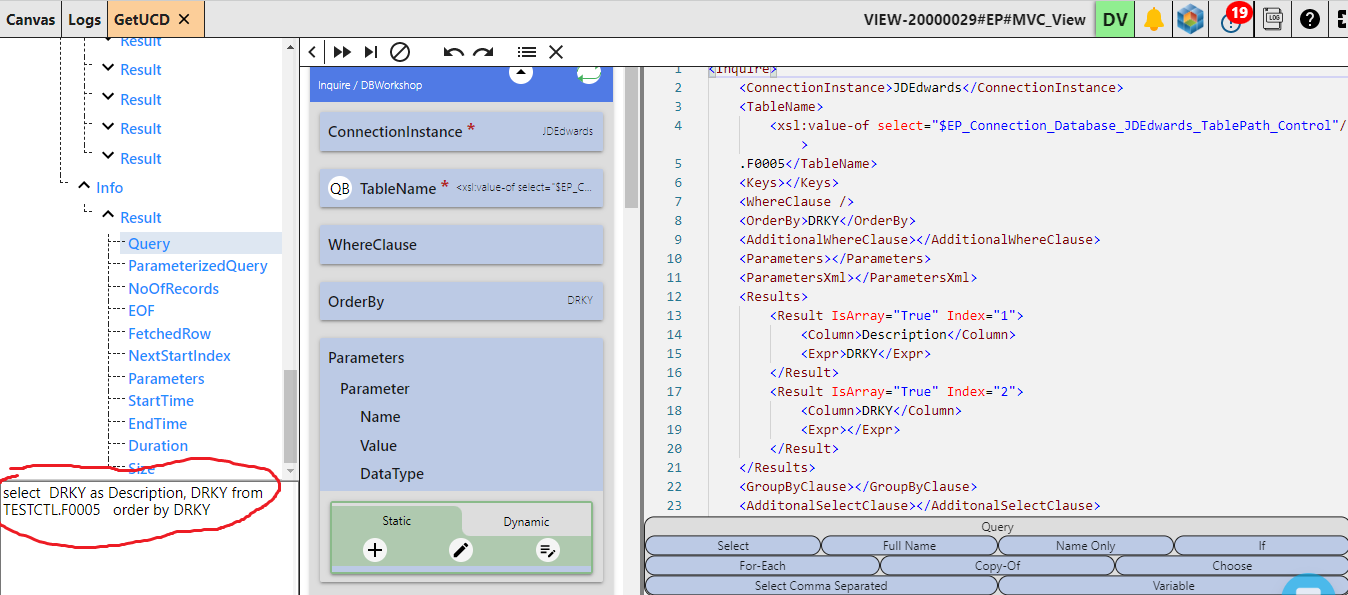Click the pencil edit icon under Static
The image size is (1348, 595).
[x=461, y=549]
